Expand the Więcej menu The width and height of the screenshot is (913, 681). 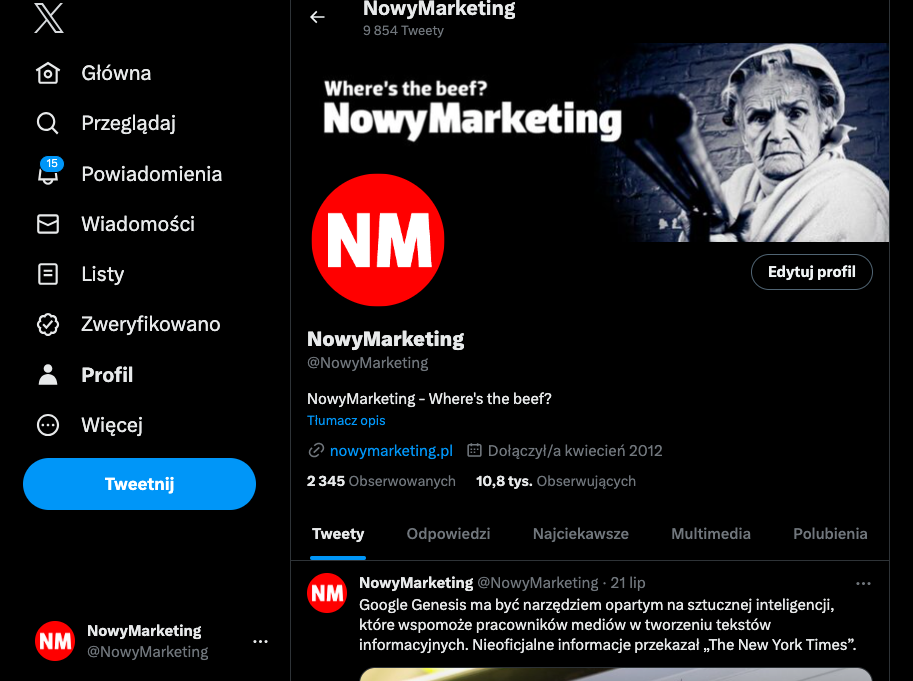48,425
